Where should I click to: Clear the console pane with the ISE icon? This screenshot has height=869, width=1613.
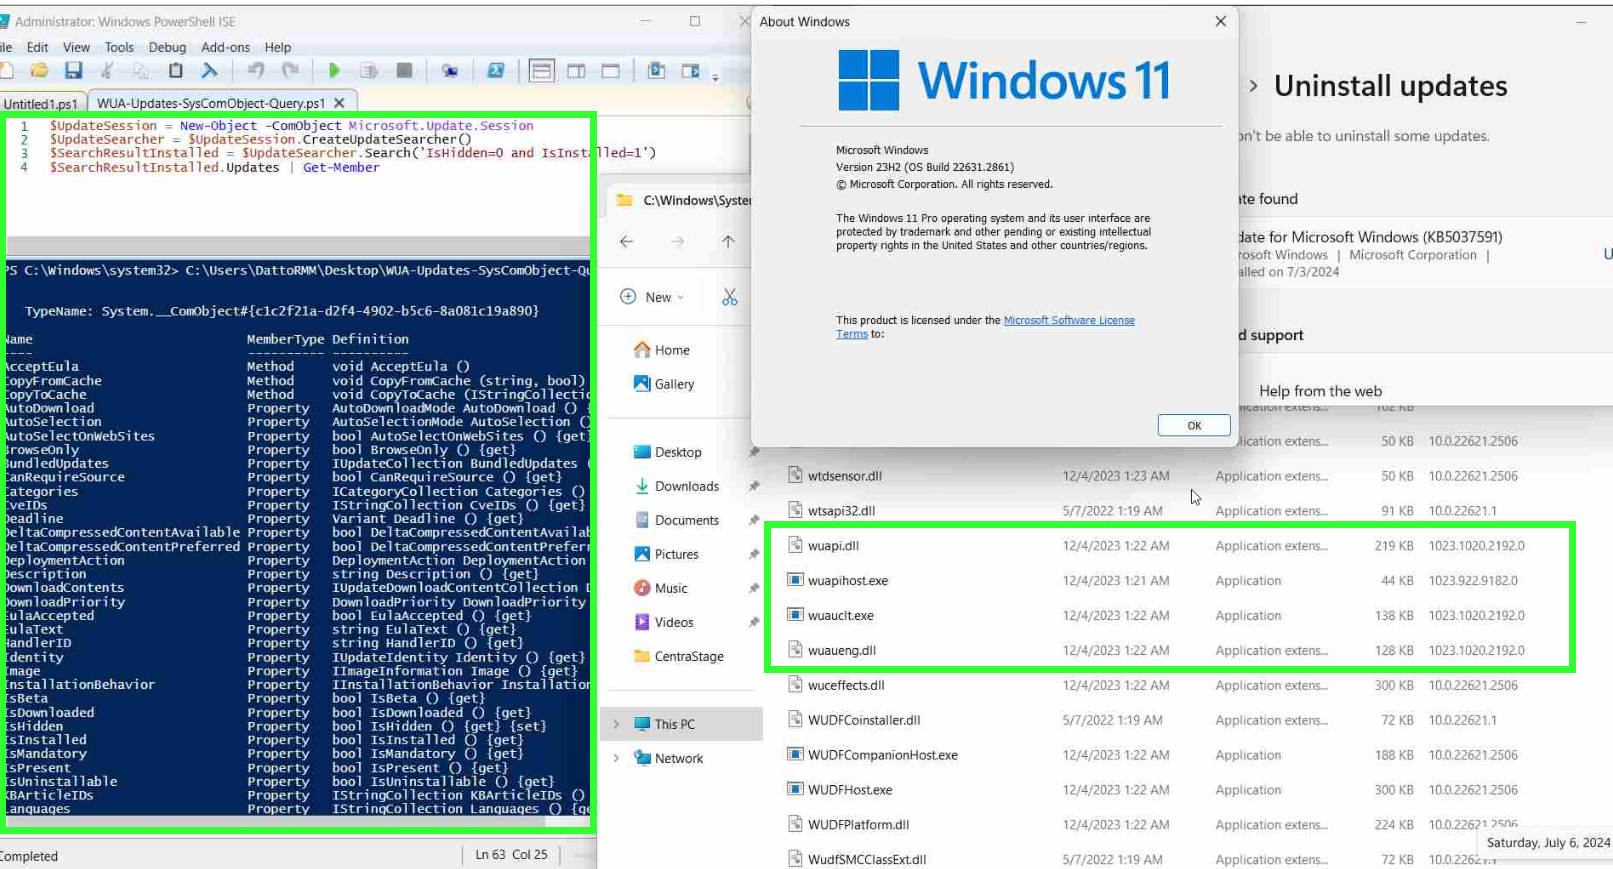[209, 70]
